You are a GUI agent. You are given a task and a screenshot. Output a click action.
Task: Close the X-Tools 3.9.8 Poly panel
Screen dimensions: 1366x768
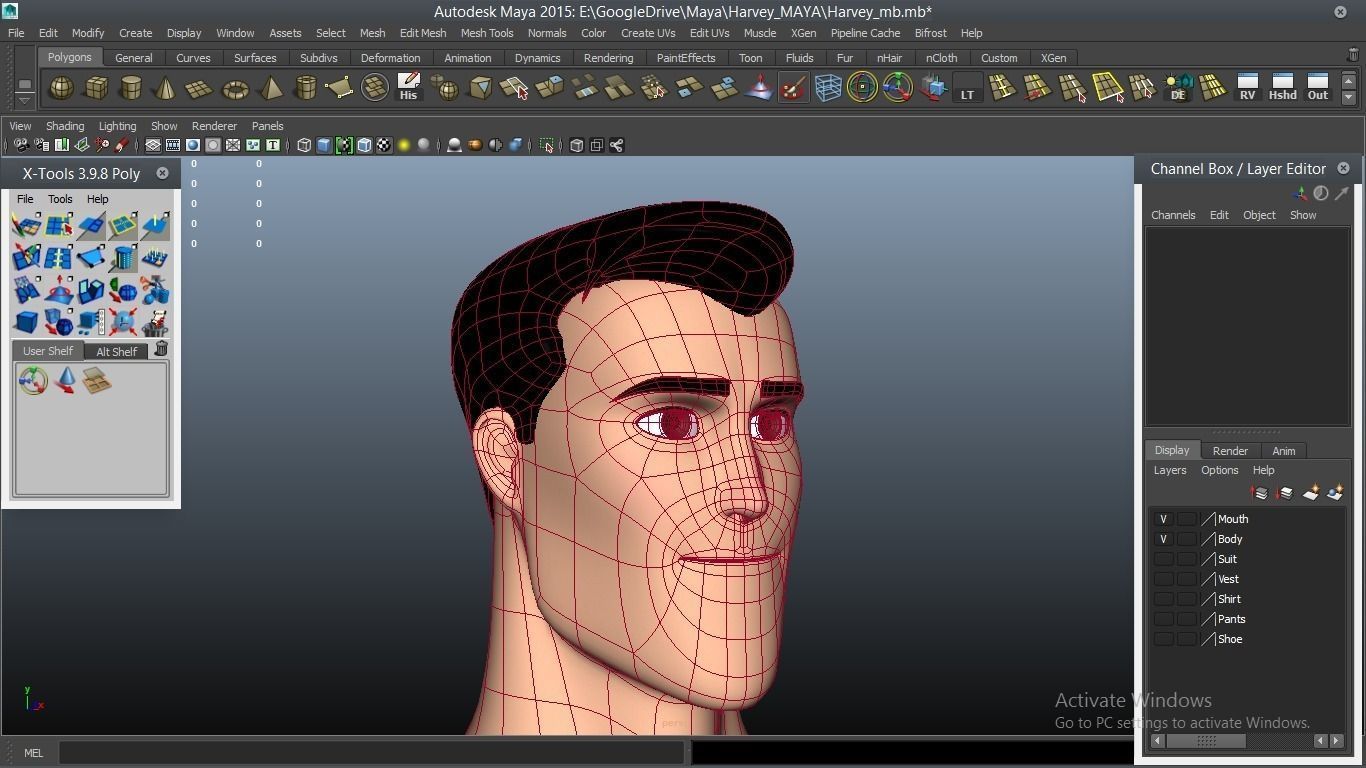click(162, 173)
